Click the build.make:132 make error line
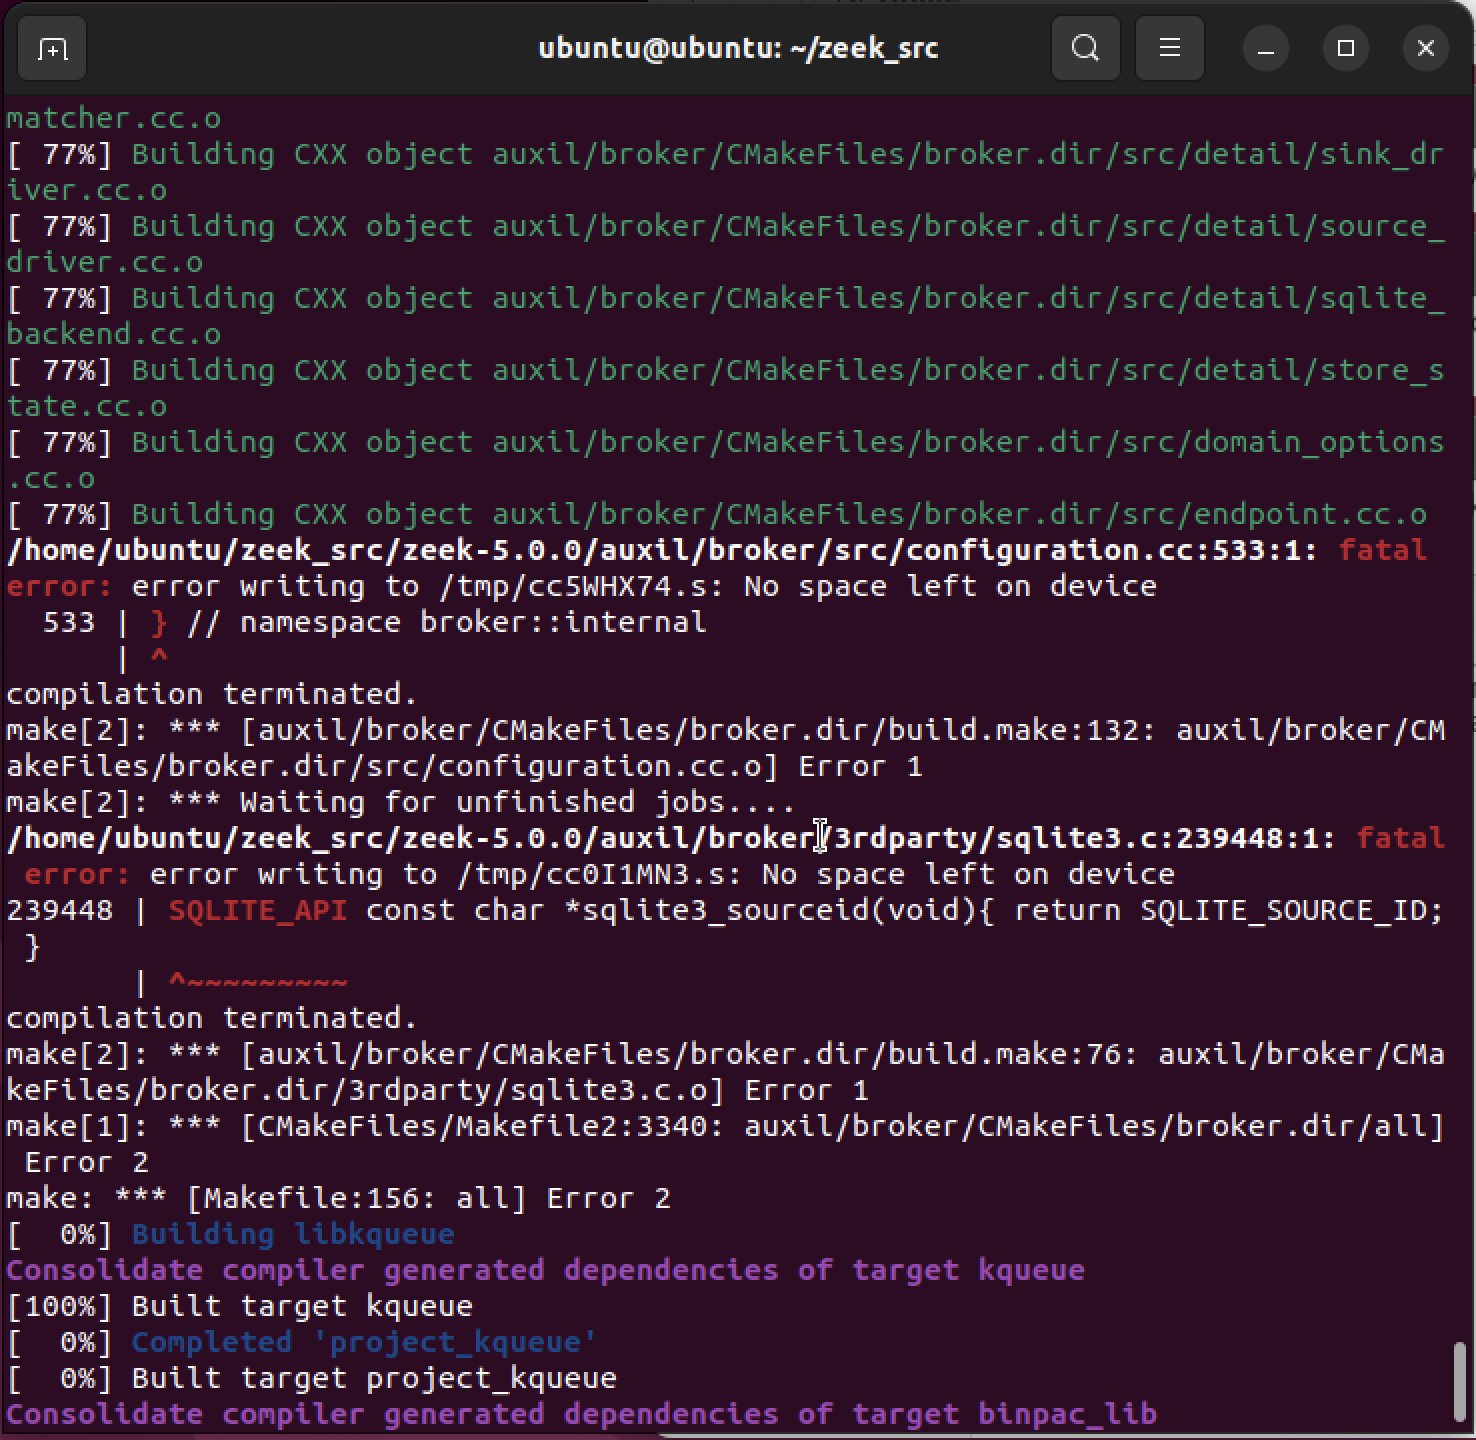 click(x=725, y=748)
